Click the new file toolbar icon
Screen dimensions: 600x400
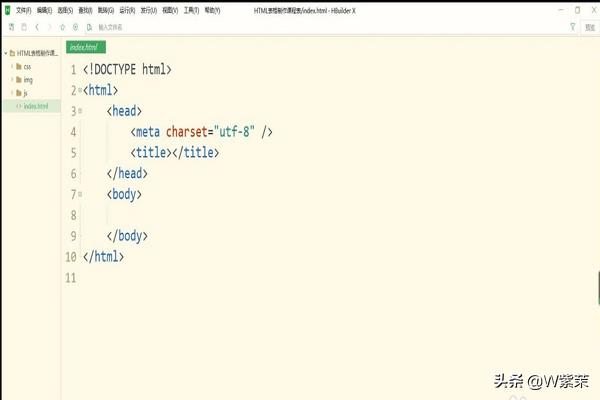click(8, 27)
